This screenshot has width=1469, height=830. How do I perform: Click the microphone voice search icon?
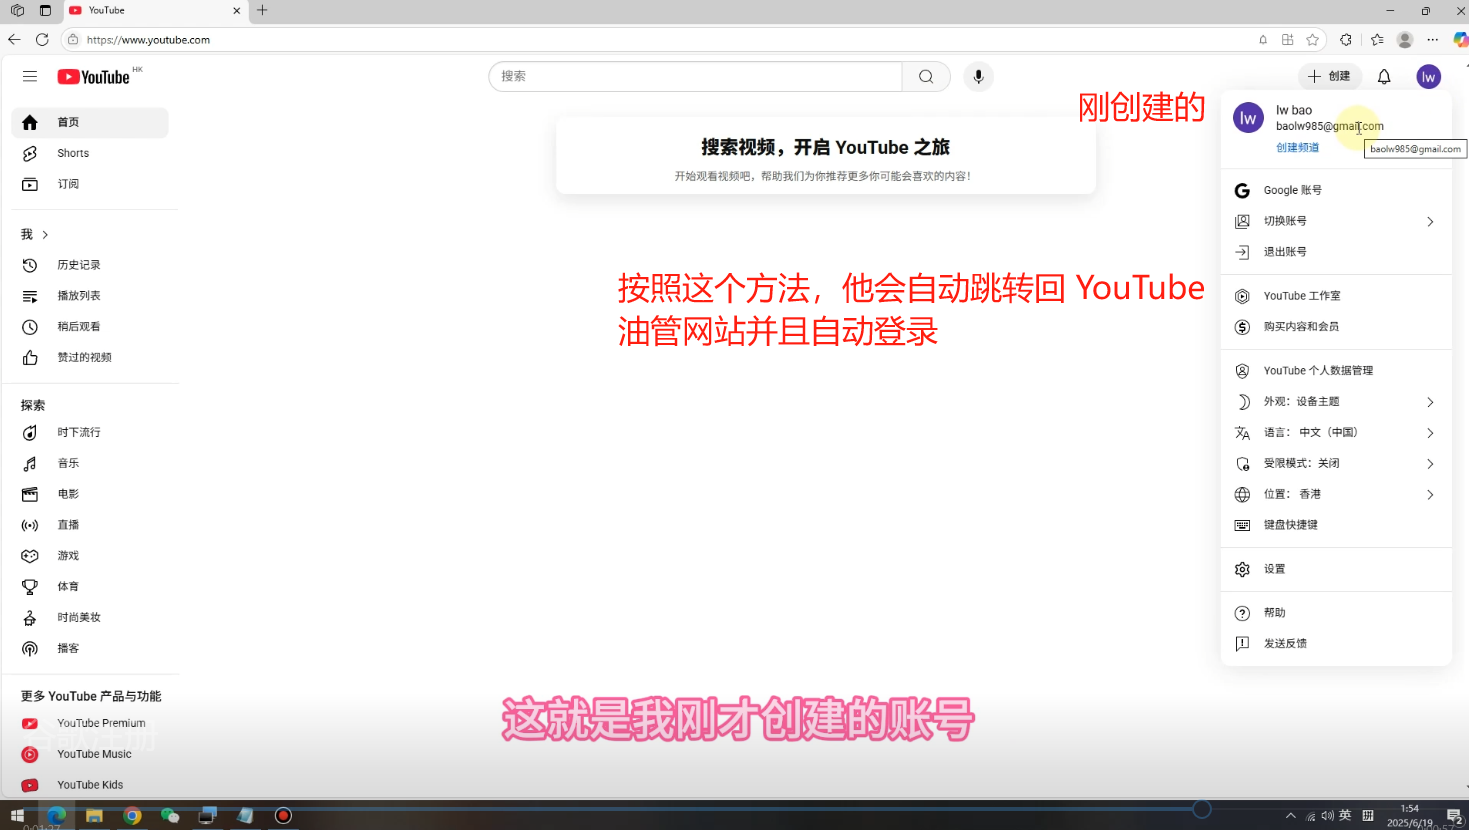click(978, 77)
